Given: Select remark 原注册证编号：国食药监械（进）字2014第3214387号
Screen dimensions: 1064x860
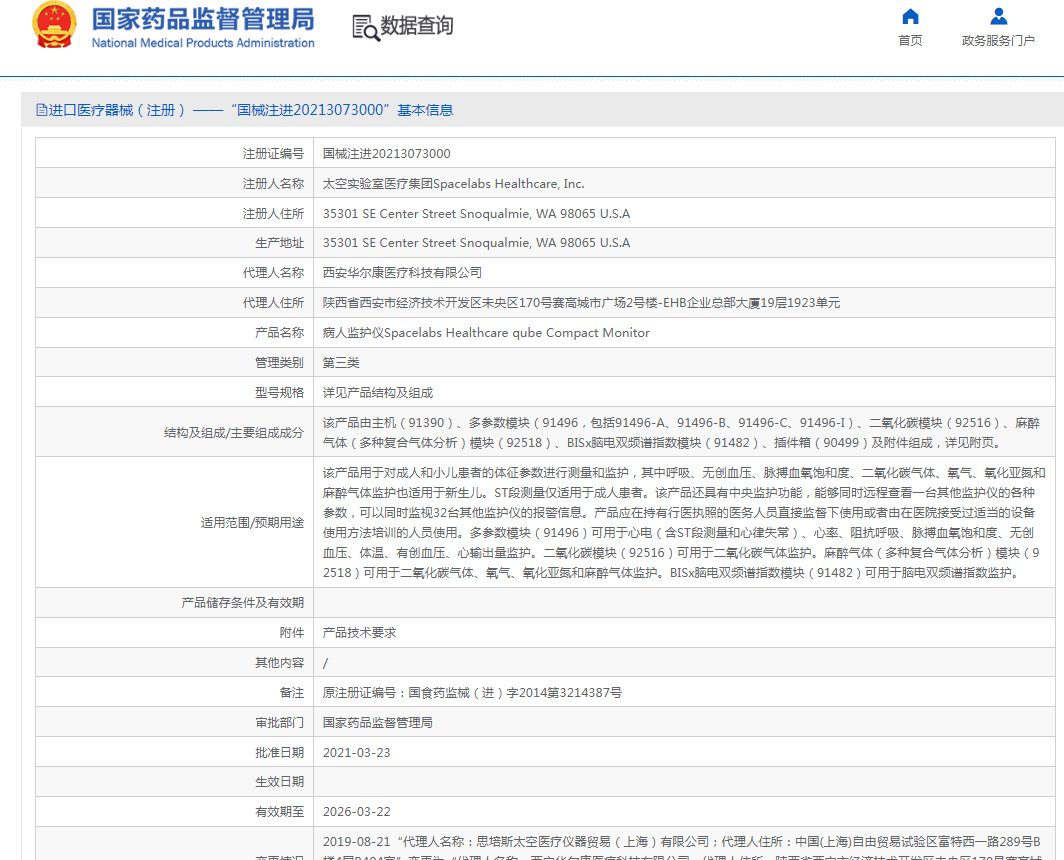Looking at the screenshot, I should click(472, 692).
